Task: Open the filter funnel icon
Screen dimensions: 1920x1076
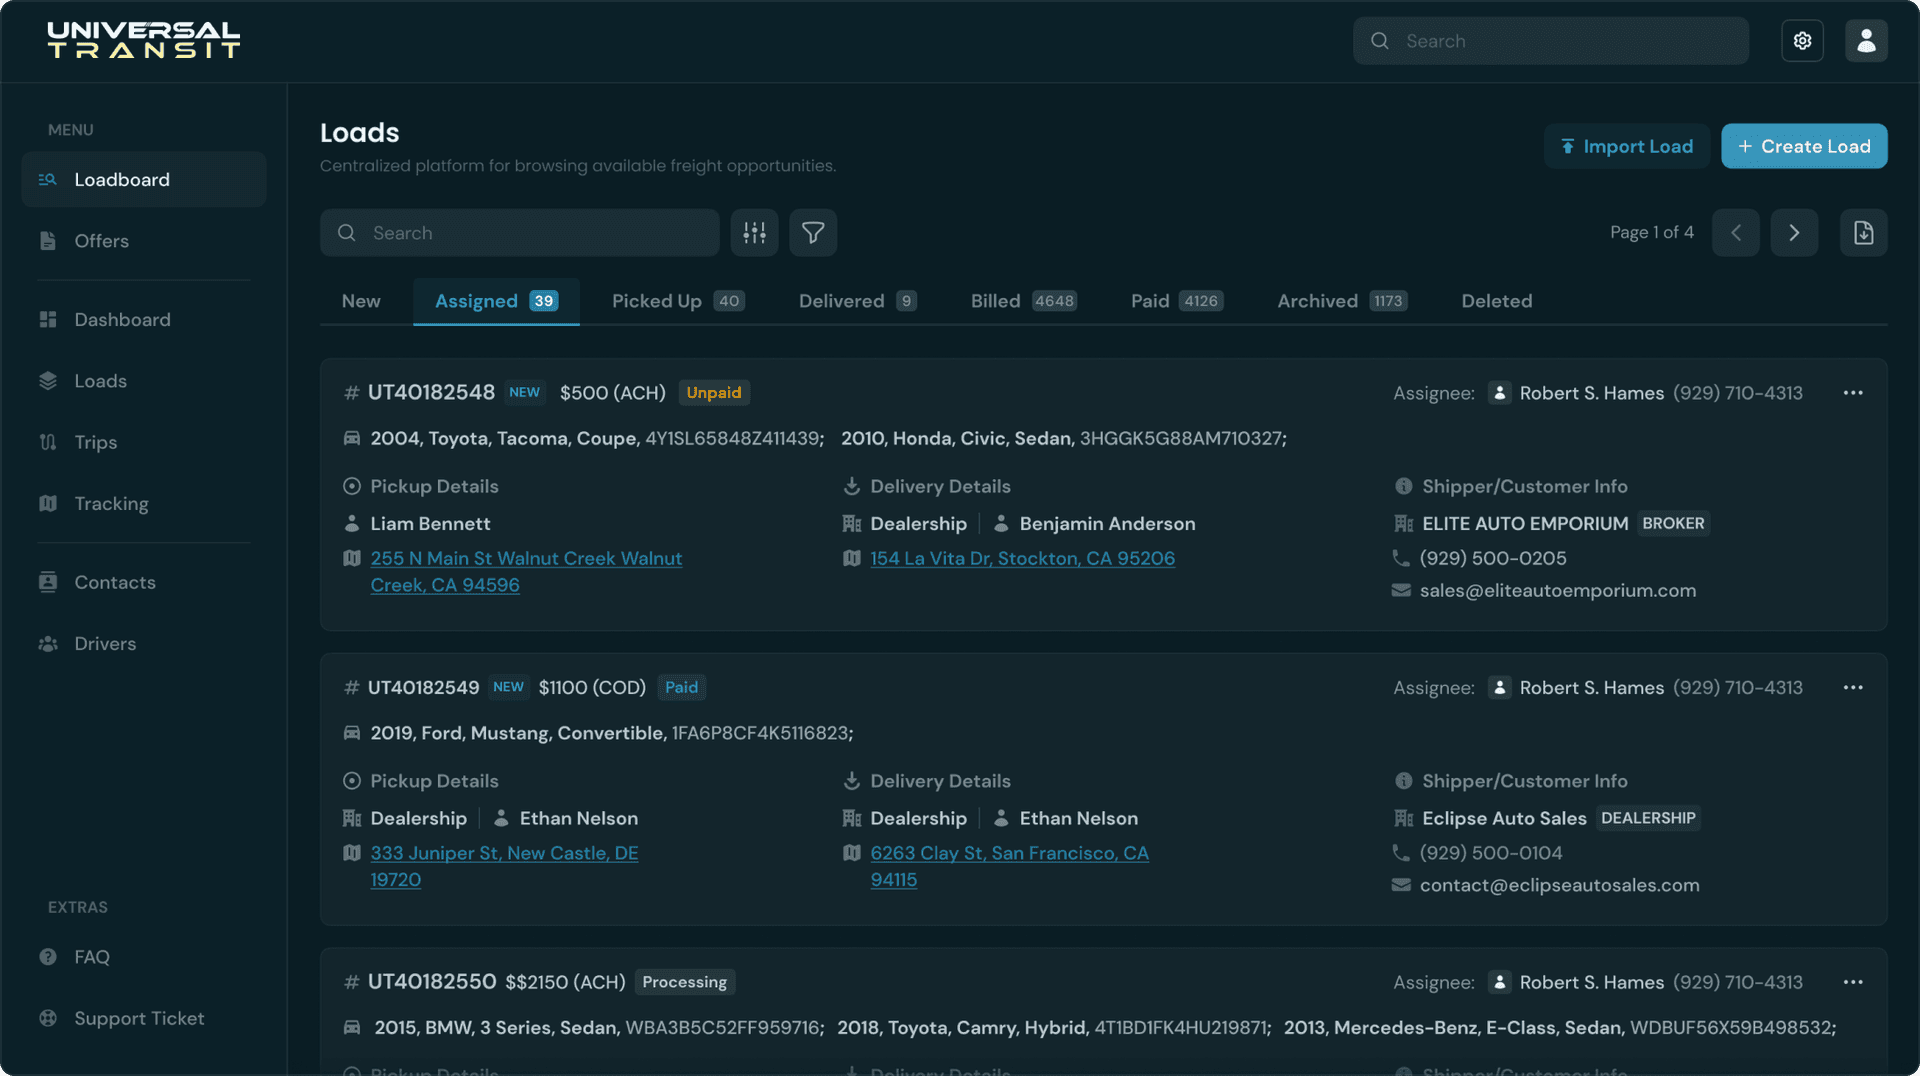Action: (x=813, y=233)
